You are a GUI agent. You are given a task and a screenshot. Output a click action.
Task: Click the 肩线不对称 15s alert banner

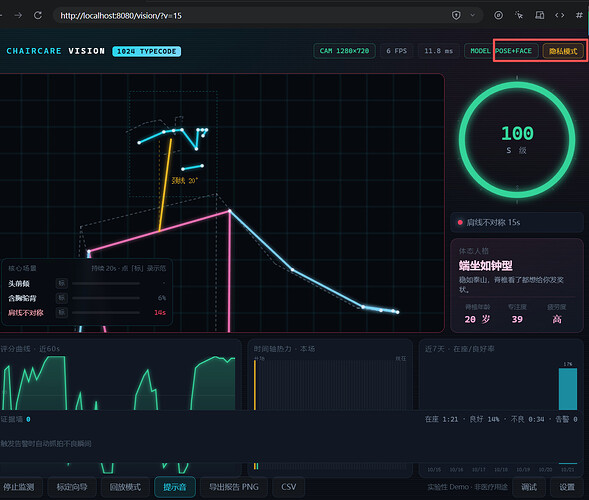click(x=517, y=222)
